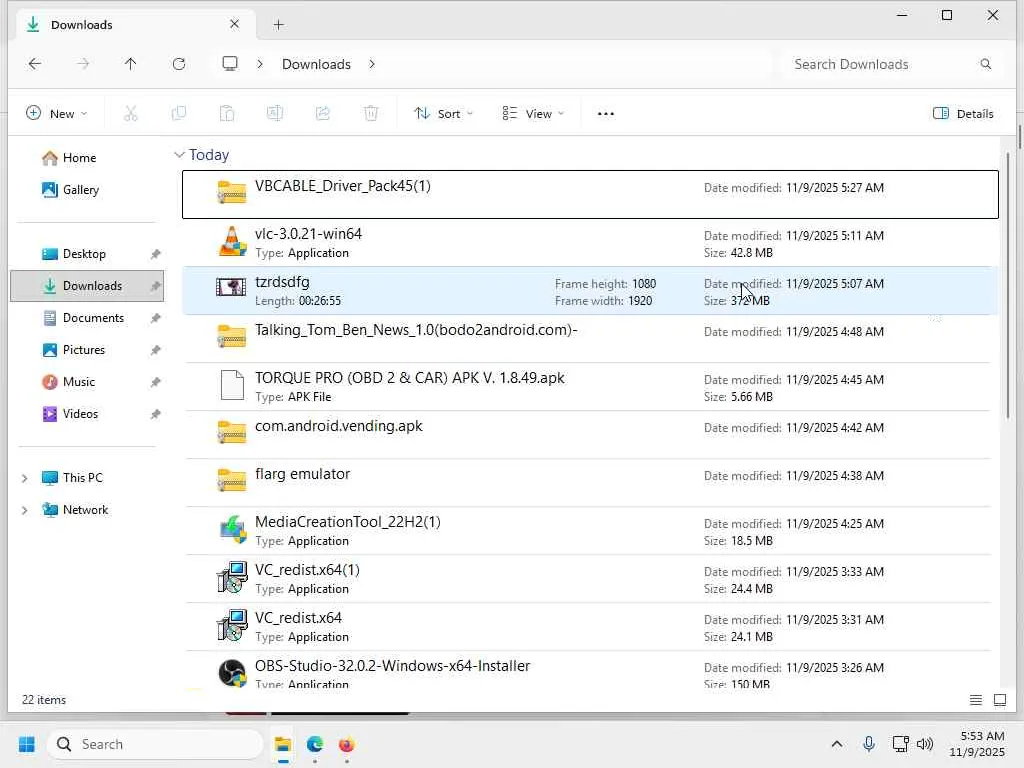Open Desktop in the navigation pane
The height and width of the screenshot is (768, 1024).
tap(84, 254)
